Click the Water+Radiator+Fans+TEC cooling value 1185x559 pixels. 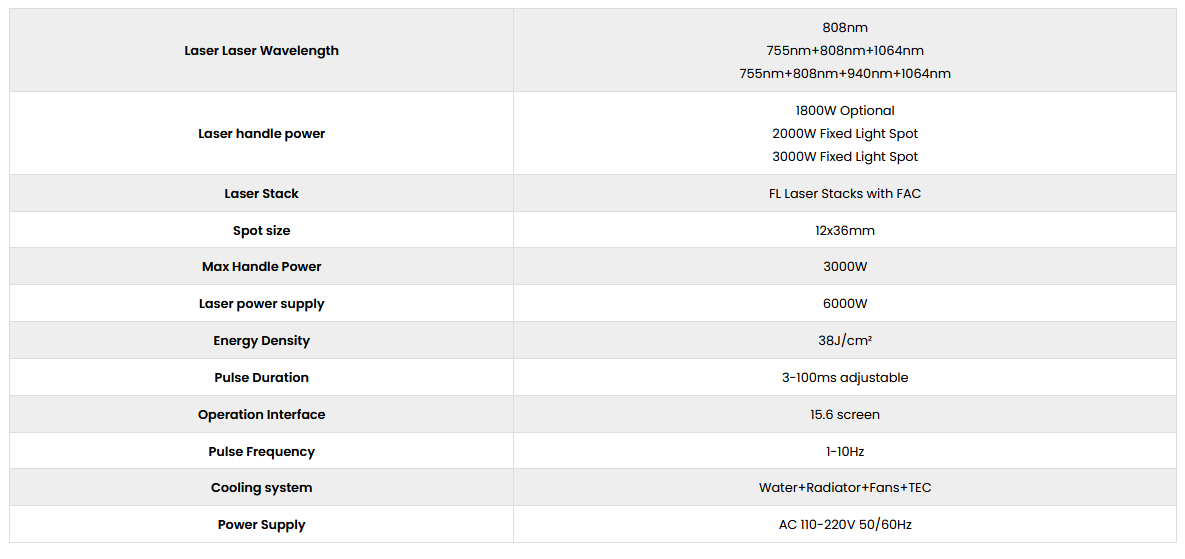845,488
